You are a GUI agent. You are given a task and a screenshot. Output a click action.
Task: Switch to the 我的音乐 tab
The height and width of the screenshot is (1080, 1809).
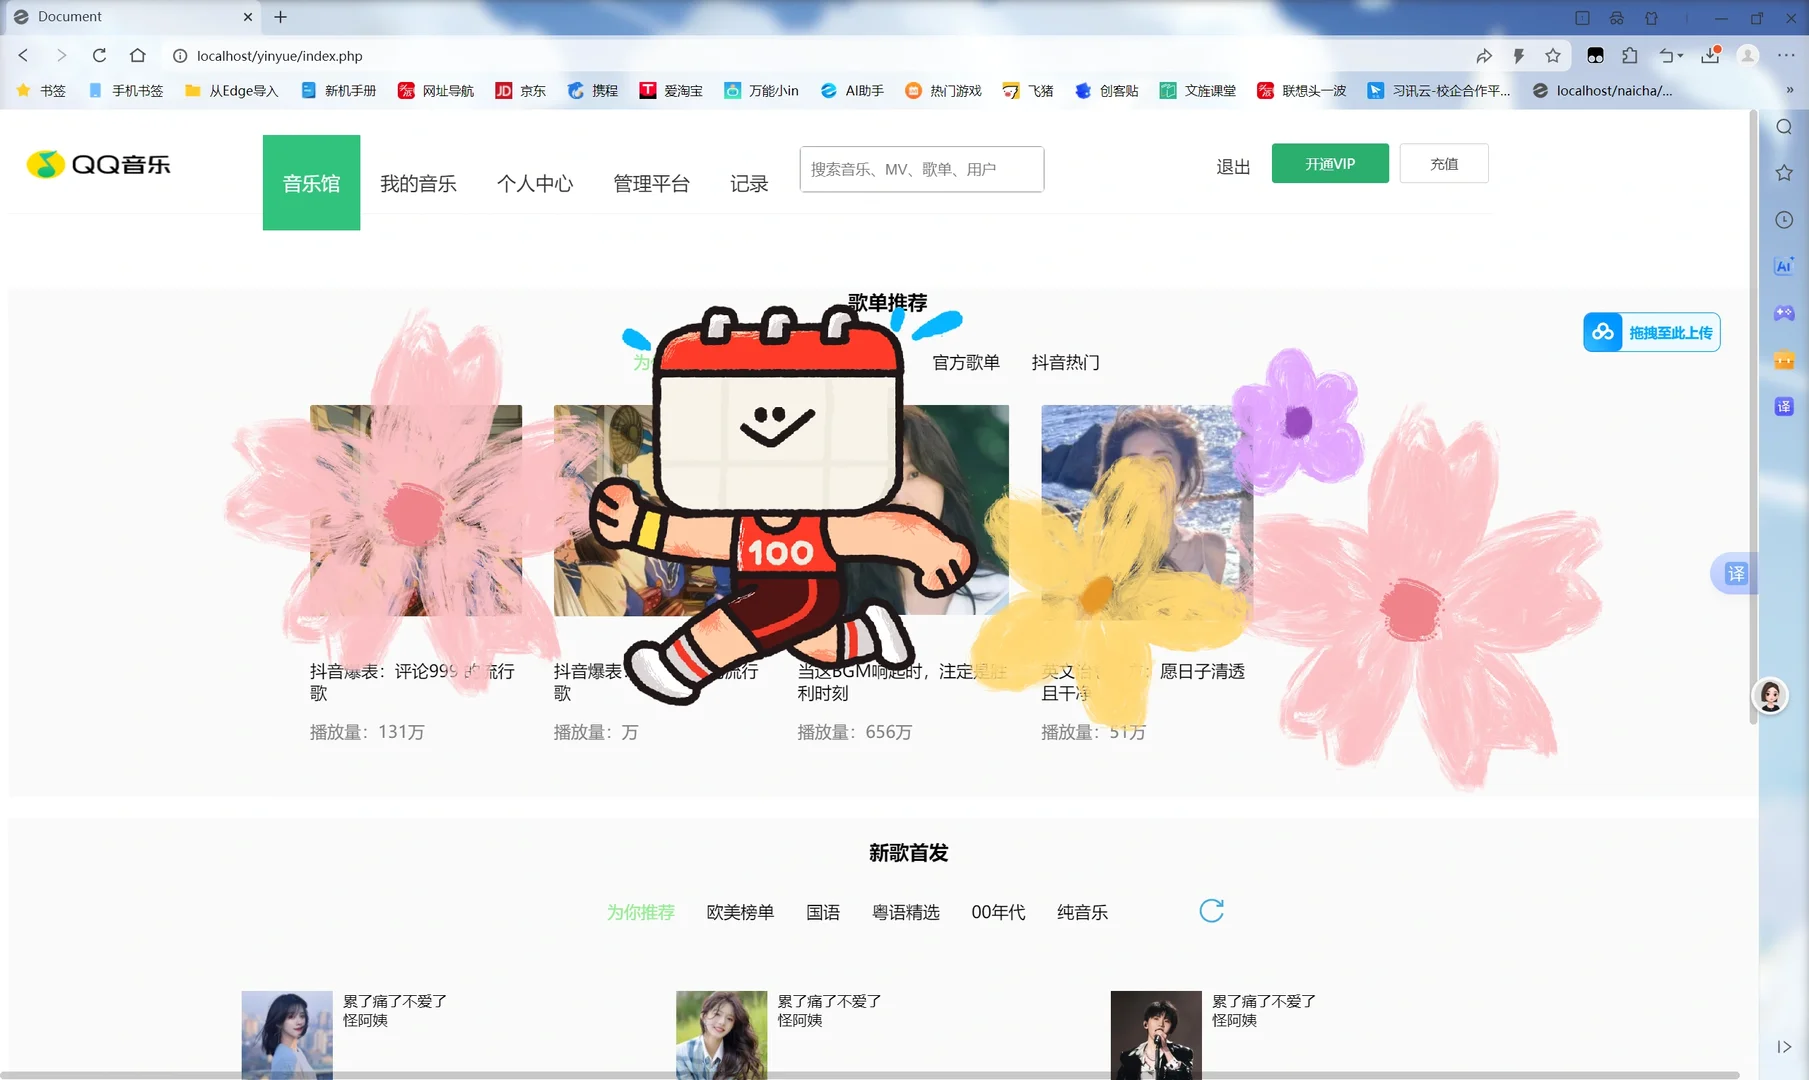pyautogui.click(x=419, y=183)
